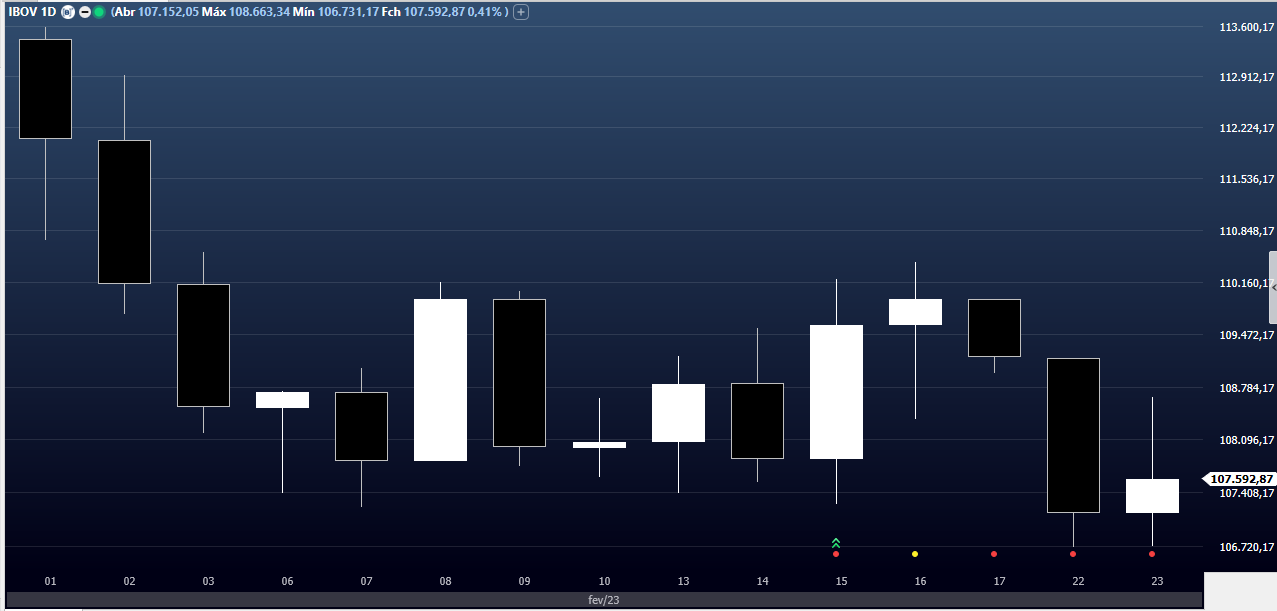Click the yellow dot marker below day 16
Image resolution: width=1277 pixels, height=611 pixels.
pyautogui.click(x=915, y=554)
